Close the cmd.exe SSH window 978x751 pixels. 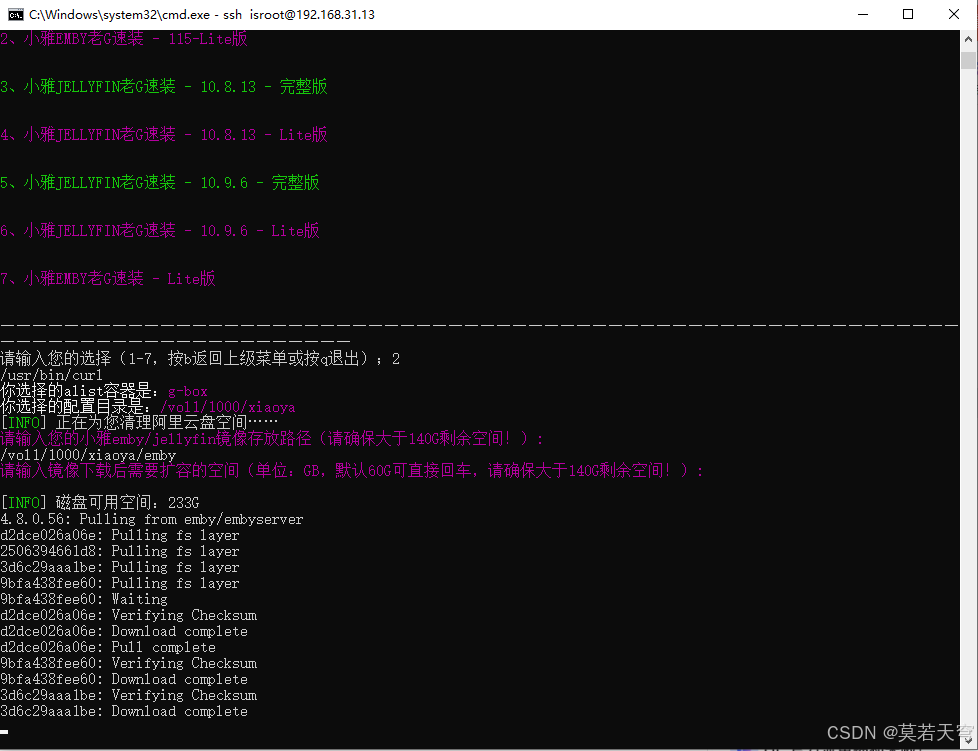(954, 14)
